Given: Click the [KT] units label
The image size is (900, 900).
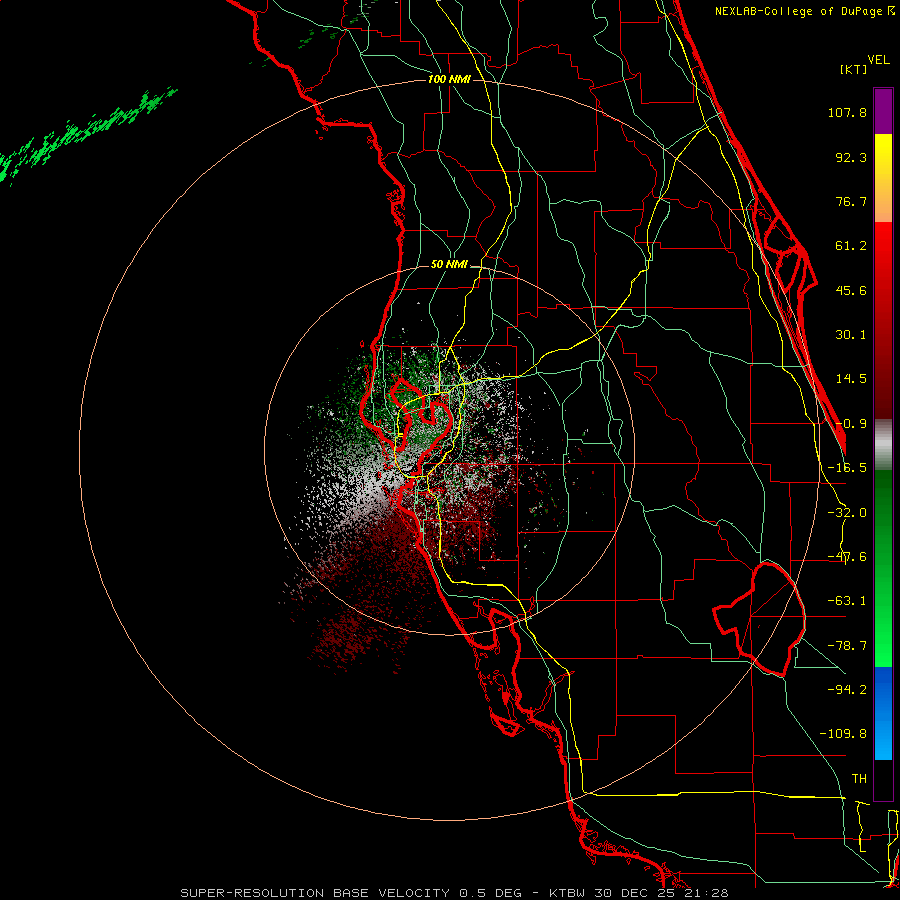Looking at the screenshot, I should (x=854, y=69).
